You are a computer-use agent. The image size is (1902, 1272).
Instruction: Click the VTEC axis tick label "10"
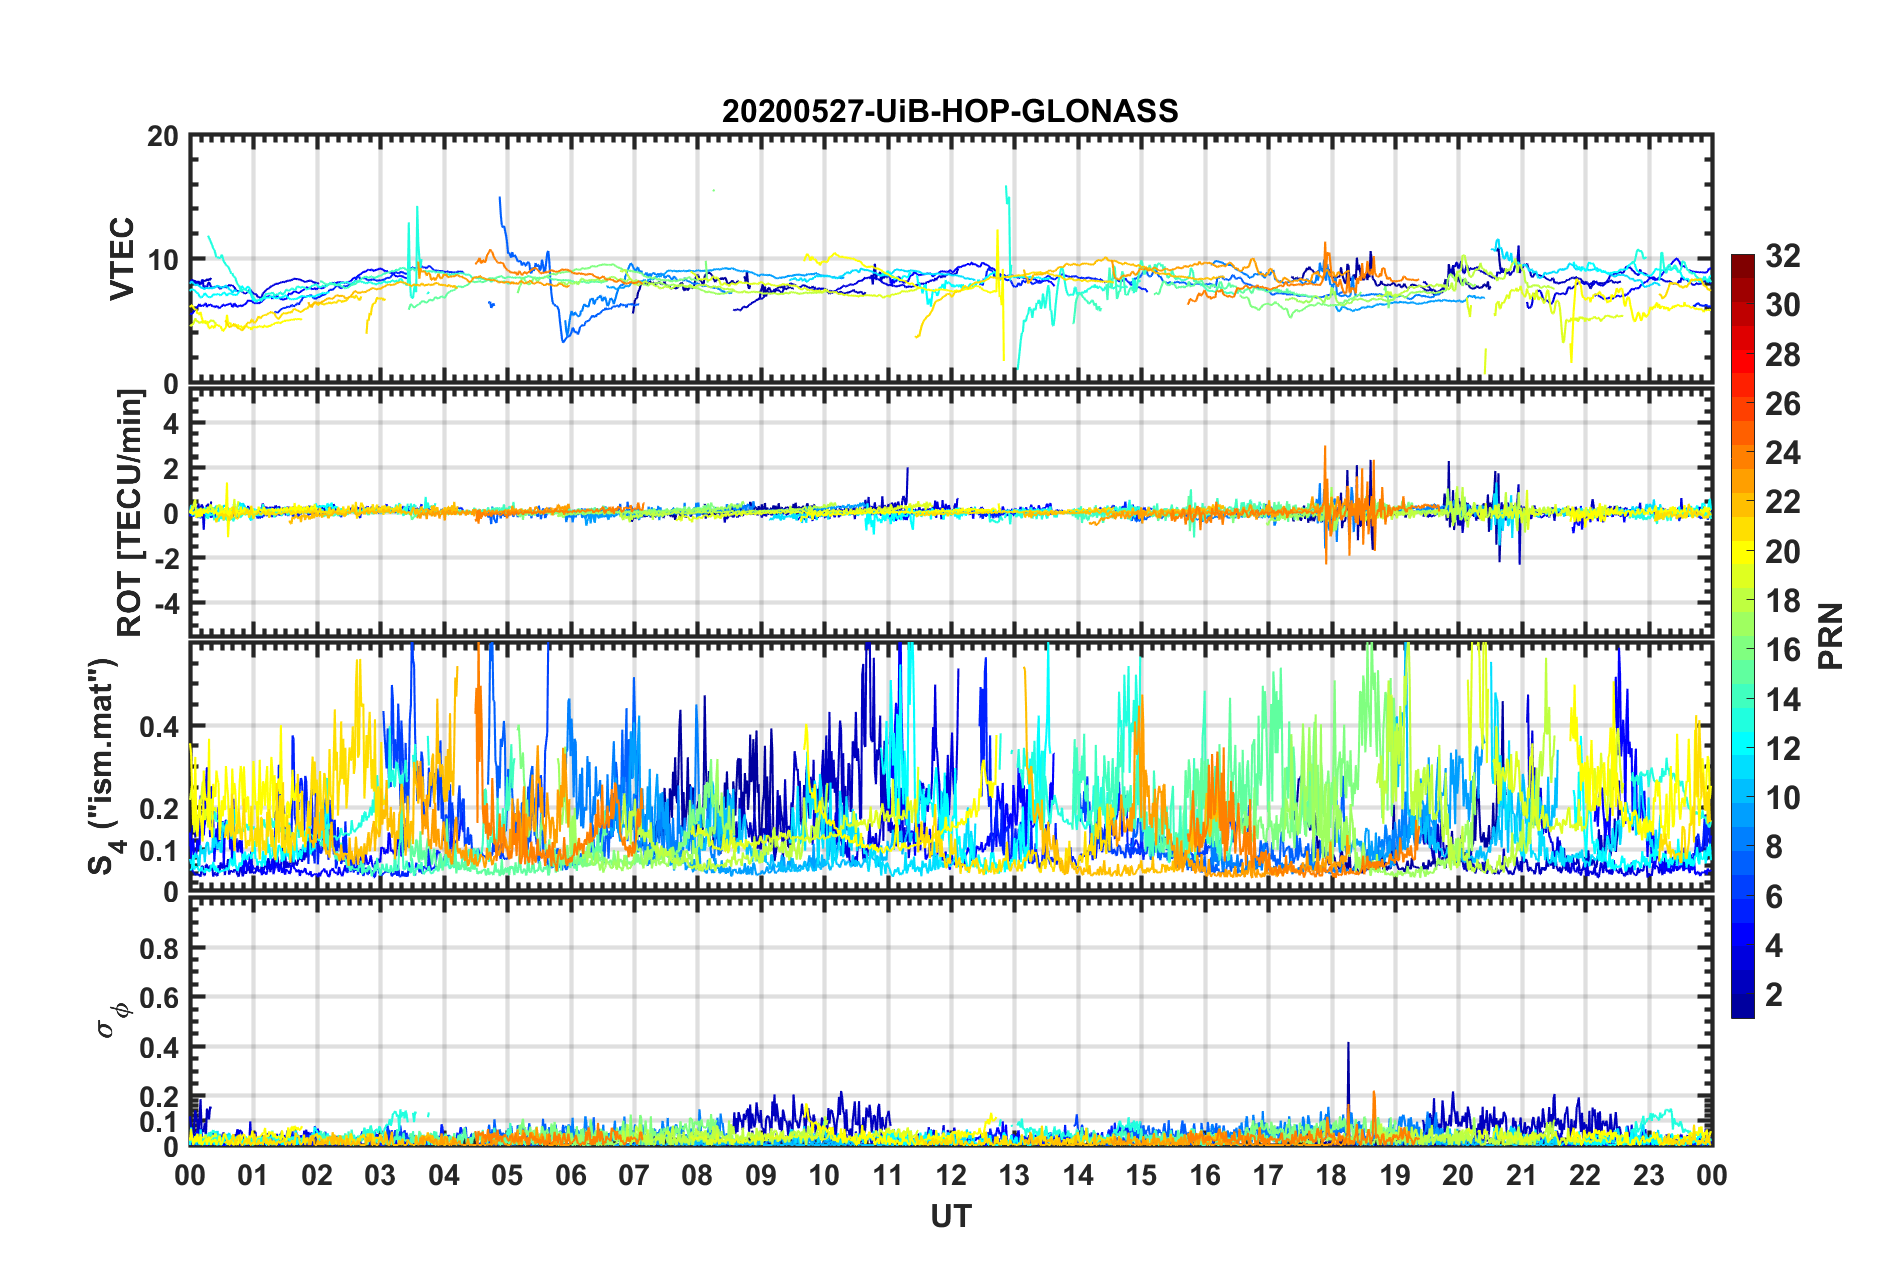point(162,260)
